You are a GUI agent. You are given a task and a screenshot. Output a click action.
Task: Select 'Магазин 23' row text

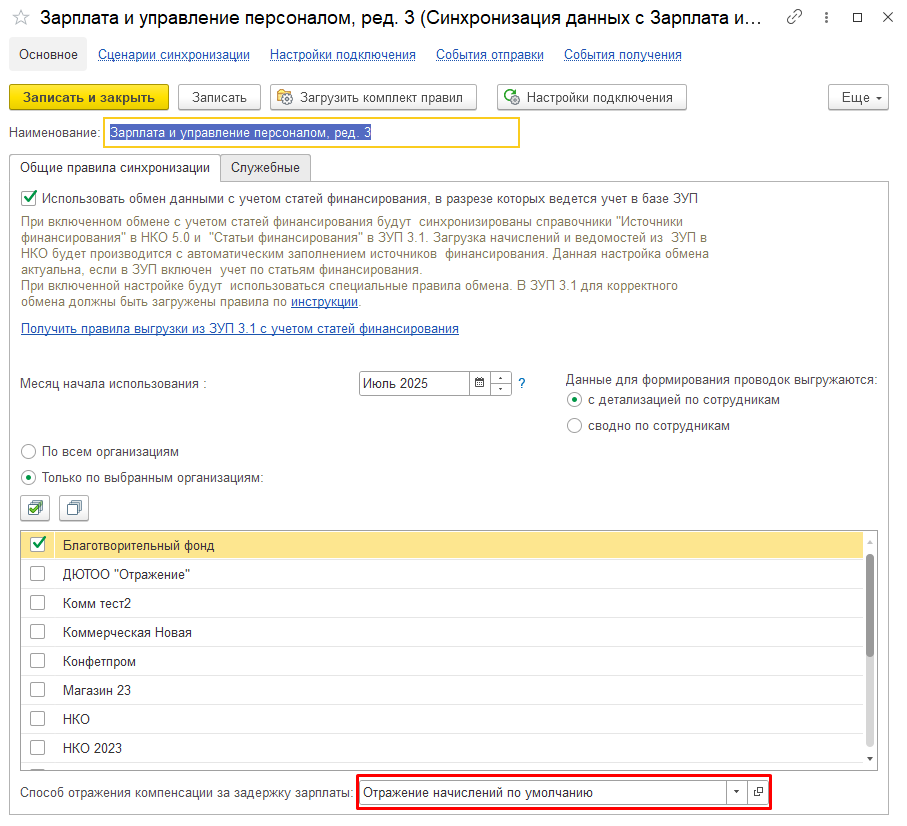(x=97, y=690)
